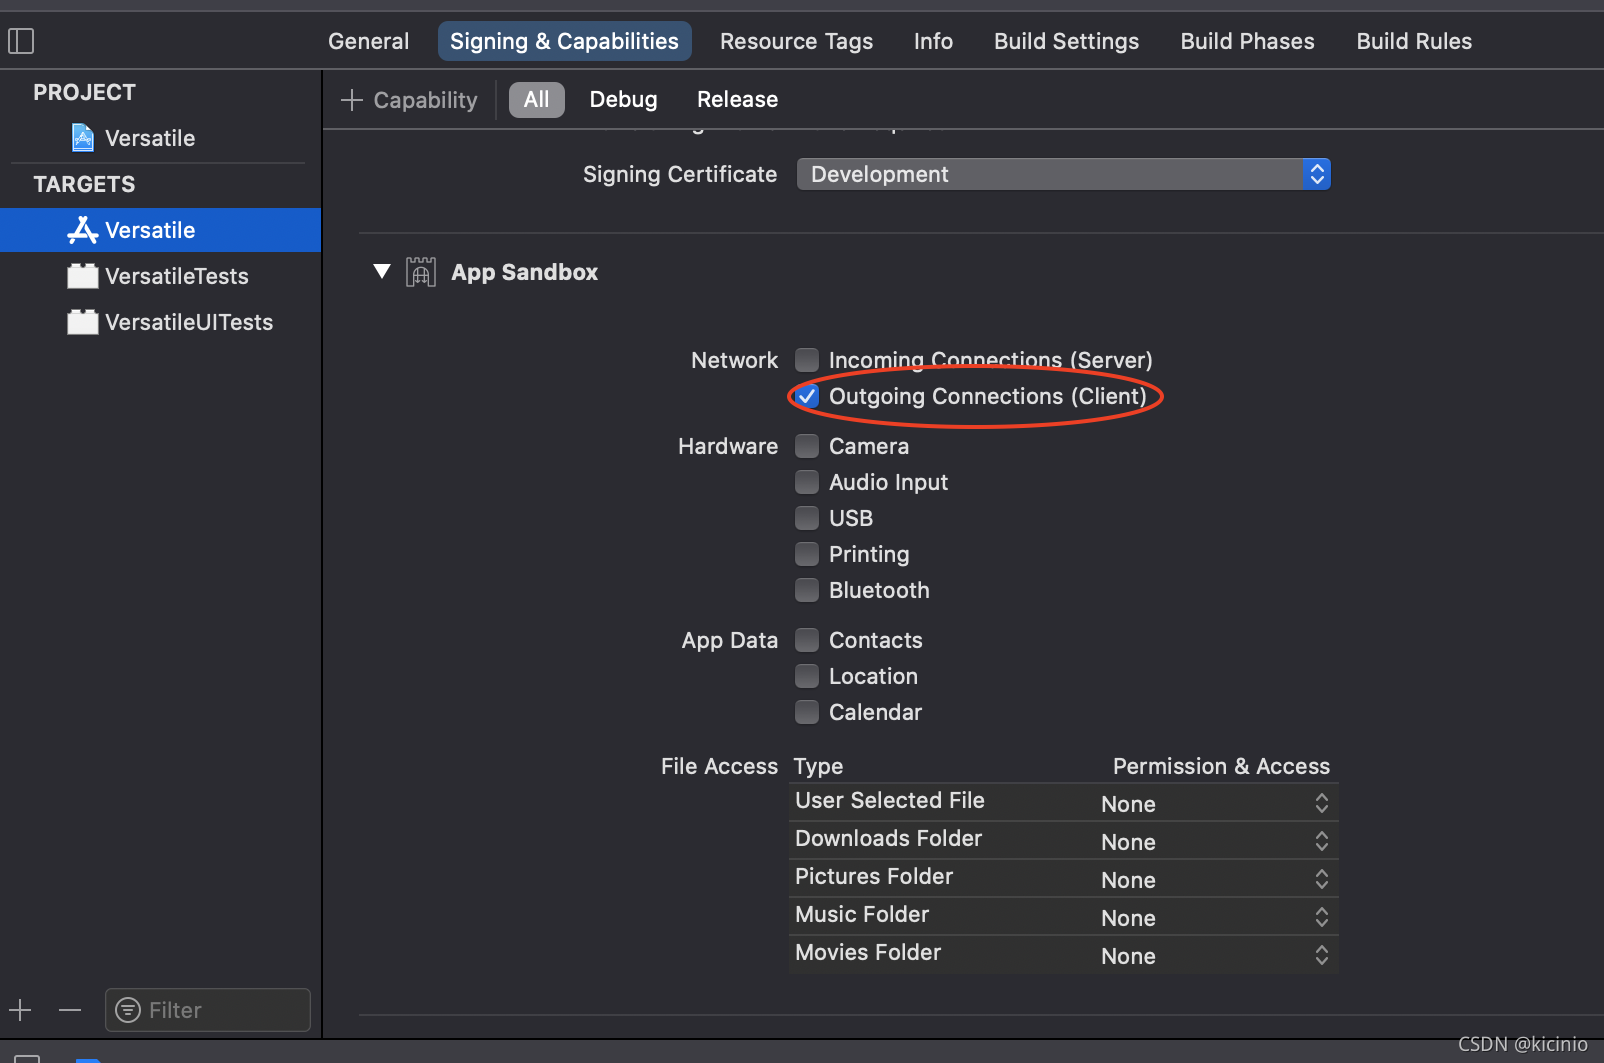The height and width of the screenshot is (1063, 1604).
Task: Enable the Contacts checkbox
Action: 807,640
